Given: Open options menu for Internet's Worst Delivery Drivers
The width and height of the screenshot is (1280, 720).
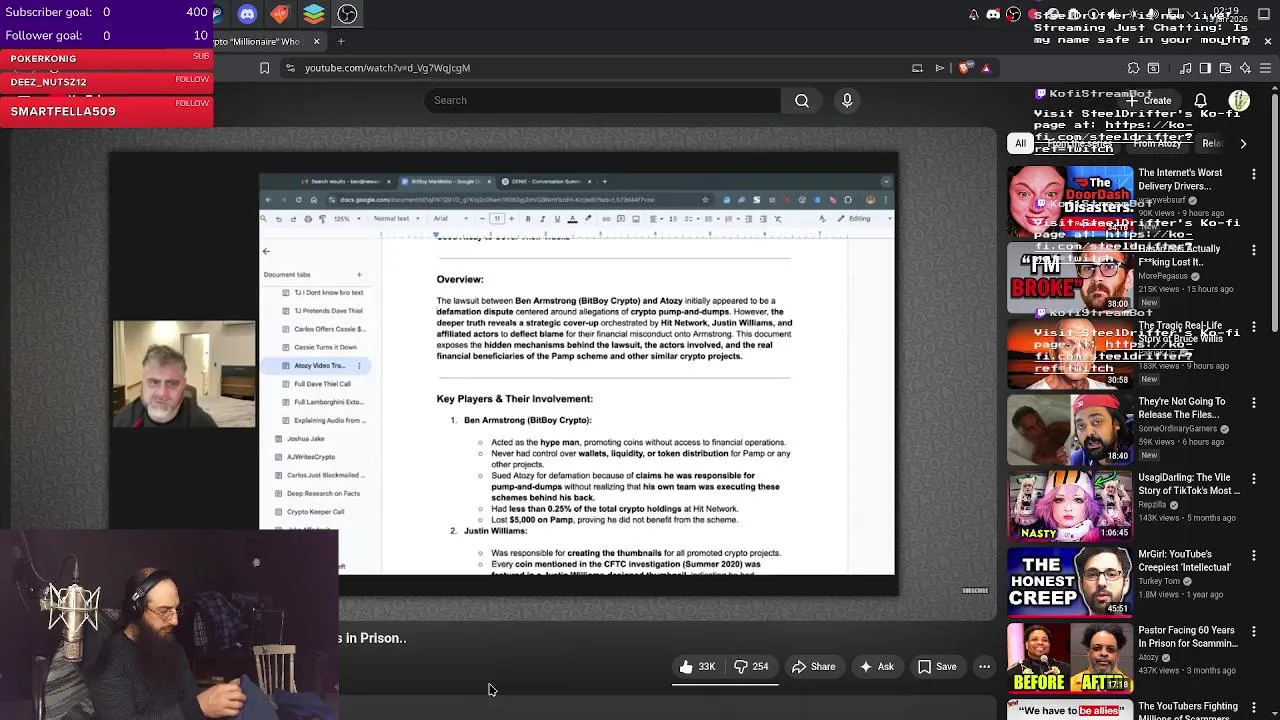Looking at the screenshot, I should (1253, 174).
